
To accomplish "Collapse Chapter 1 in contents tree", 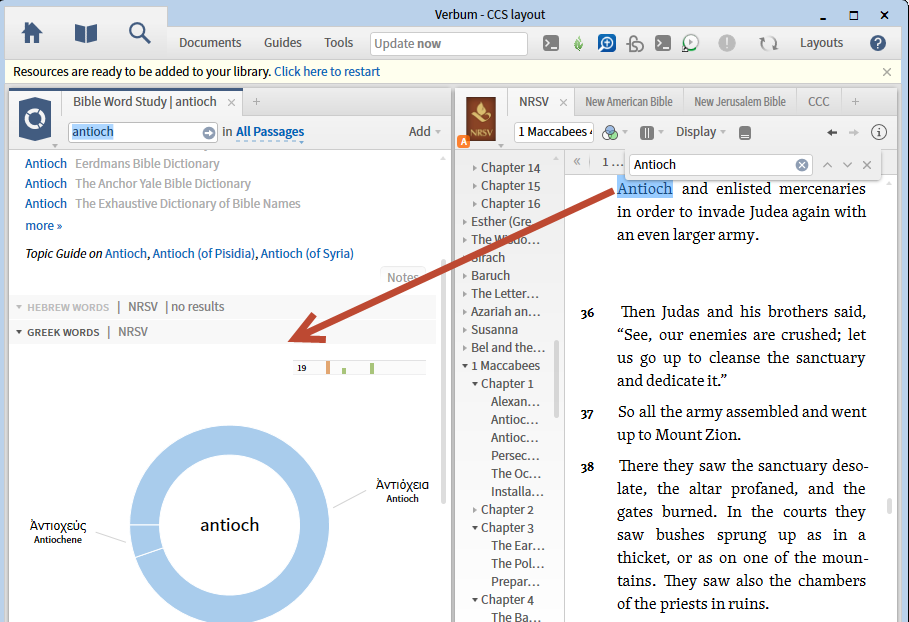I will [475, 384].
